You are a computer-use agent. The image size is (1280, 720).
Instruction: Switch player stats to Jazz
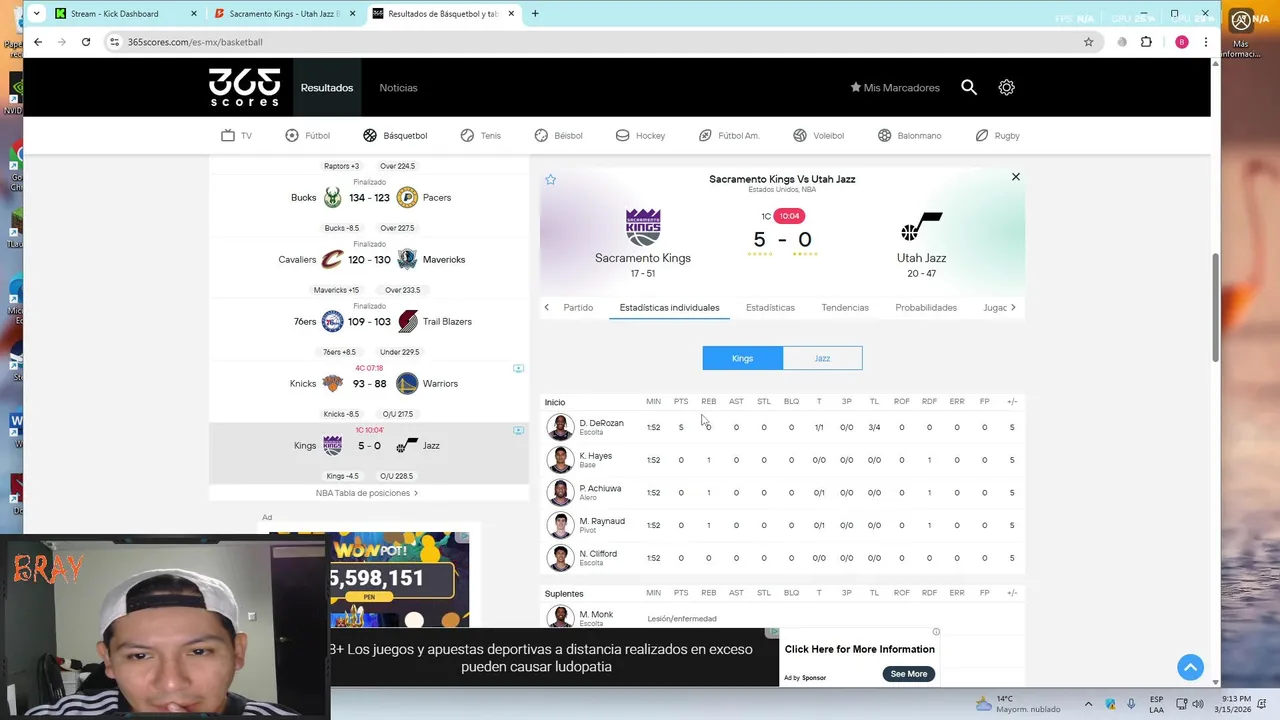coord(822,358)
